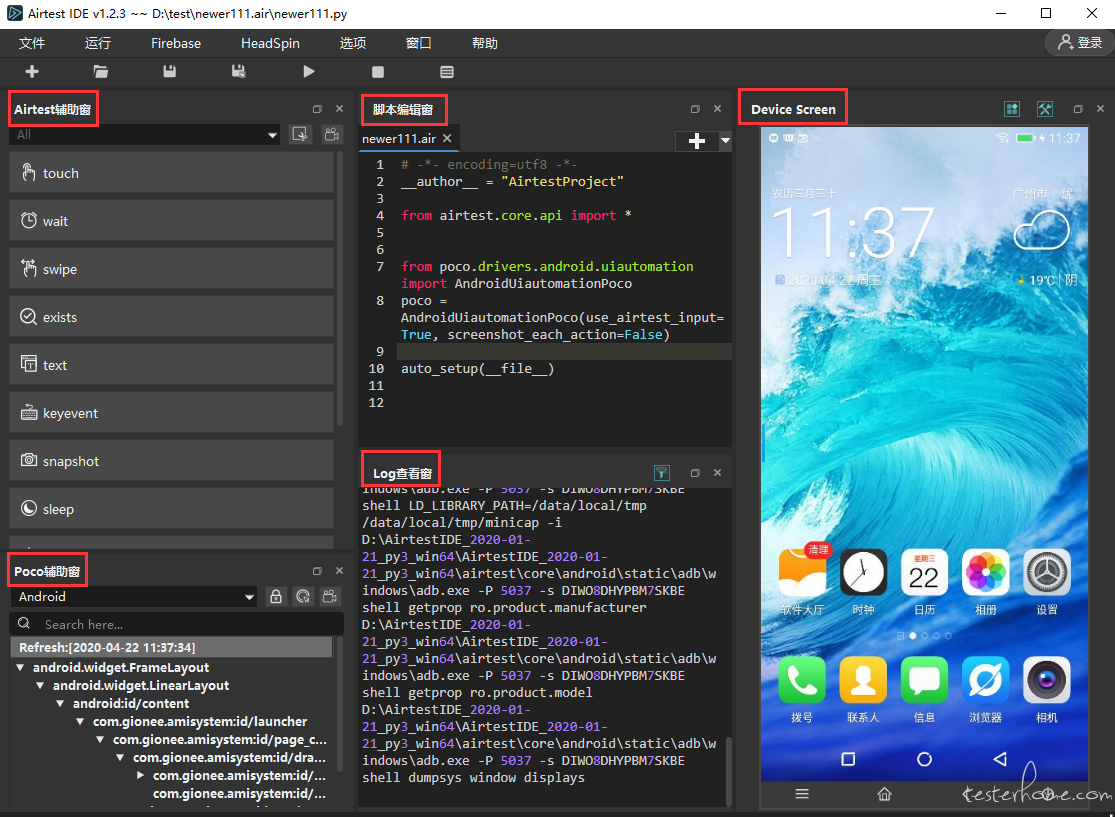Image resolution: width=1115 pixels, height=817 pixels.
Task: Open a script folder from the toolbar
Action: (101, 71)
